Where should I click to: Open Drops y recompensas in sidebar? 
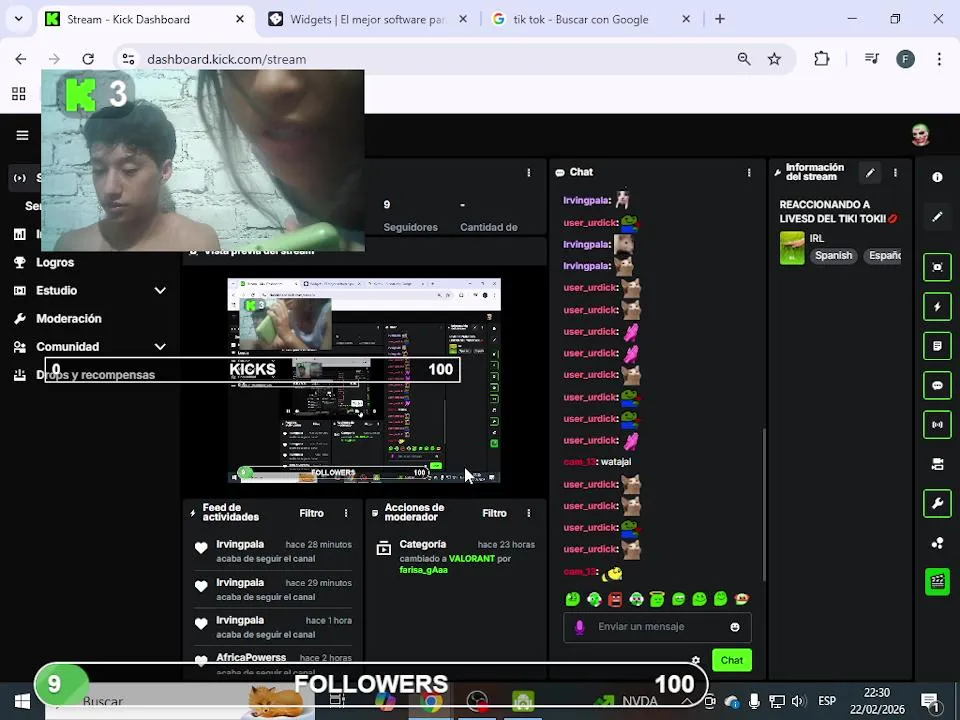point(95,375)
